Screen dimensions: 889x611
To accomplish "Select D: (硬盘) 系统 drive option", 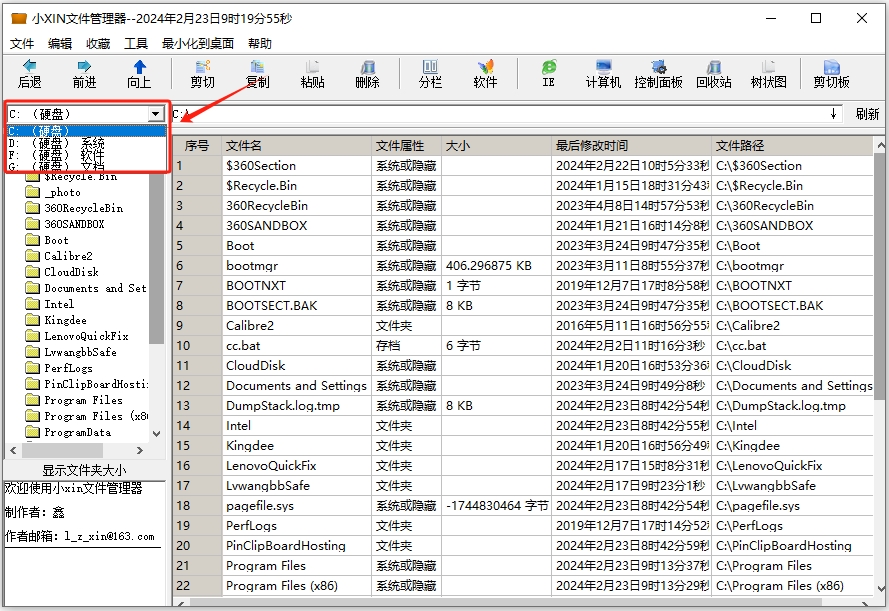I will pyautogui.click(x=87, y=143).
